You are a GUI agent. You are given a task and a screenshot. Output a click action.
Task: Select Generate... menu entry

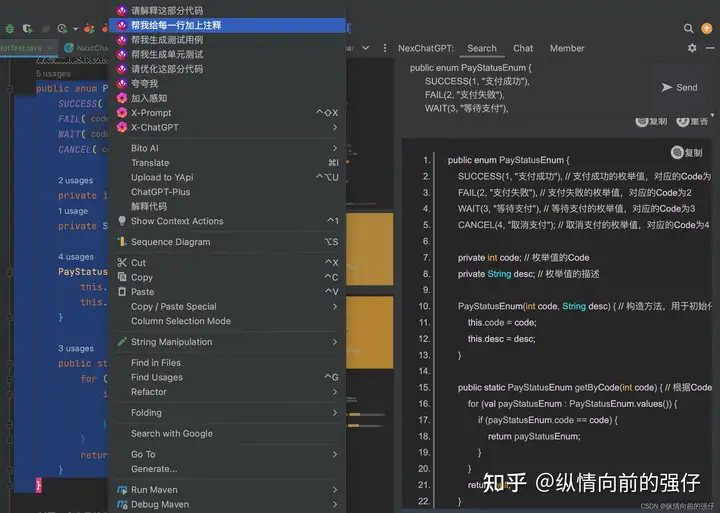(x=227, y=469)
